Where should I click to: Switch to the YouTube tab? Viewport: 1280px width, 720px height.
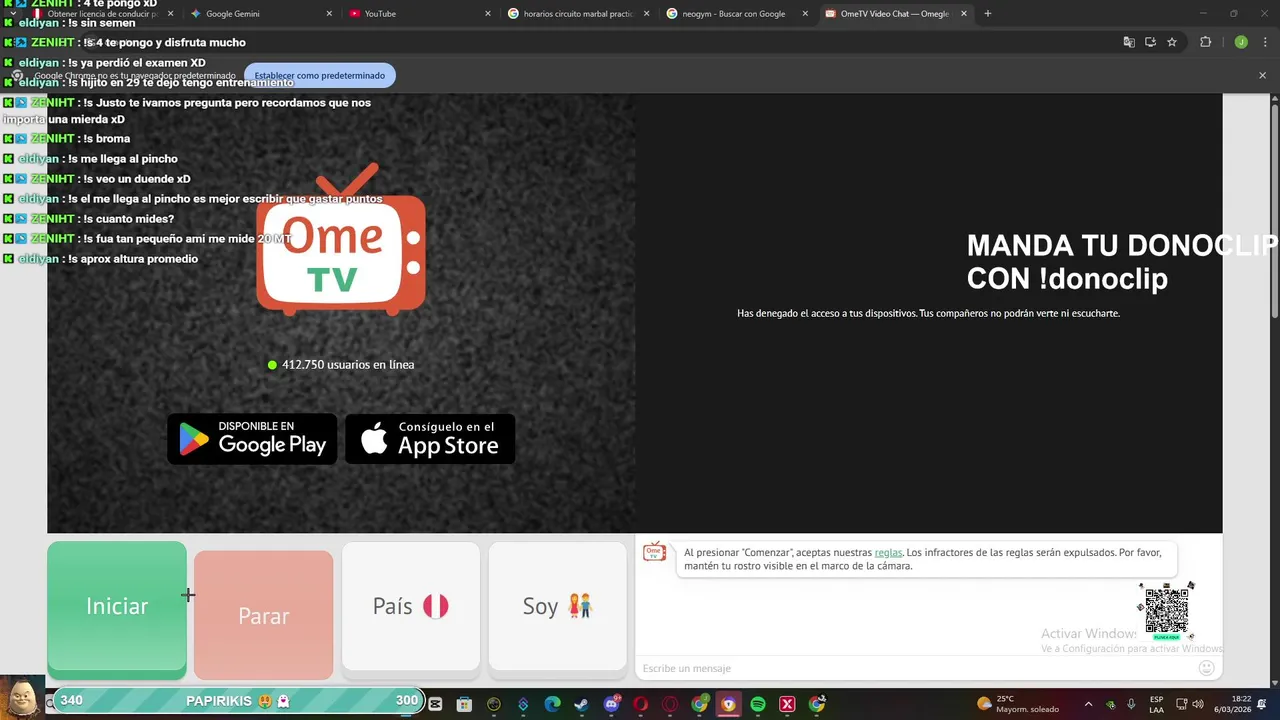coord(420,14)
